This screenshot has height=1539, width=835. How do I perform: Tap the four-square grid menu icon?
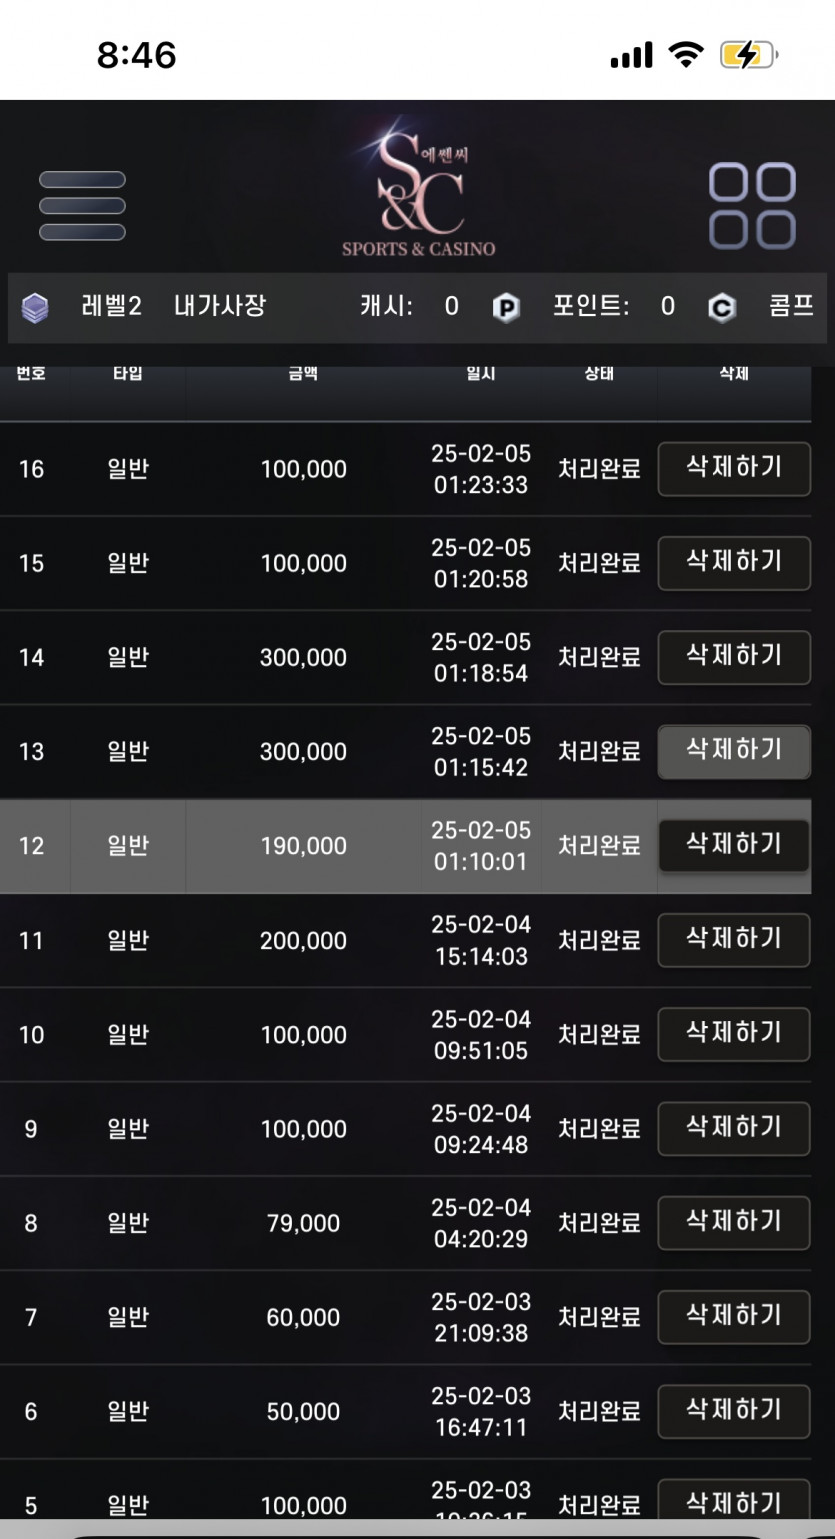coord(752,206)
